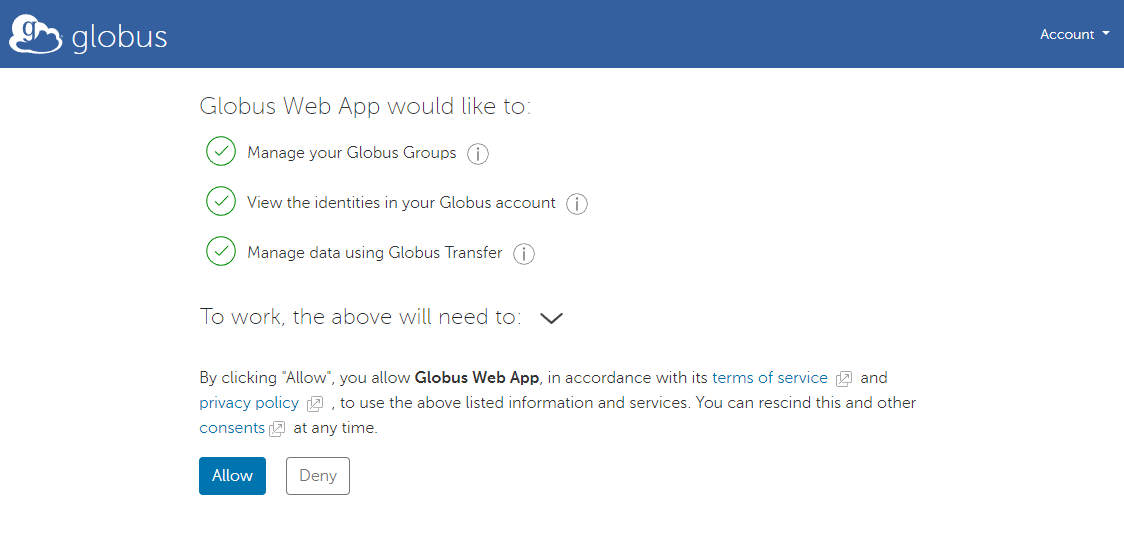Click the Globus cloud logo icon
The height and width of the screenshot is (534, 1124).
tap(36, 33)
